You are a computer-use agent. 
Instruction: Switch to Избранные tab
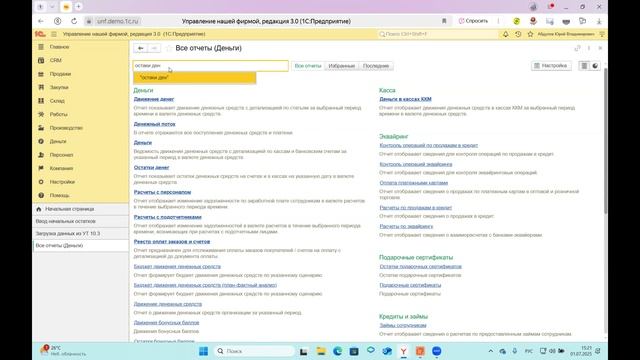pos(342,66)
